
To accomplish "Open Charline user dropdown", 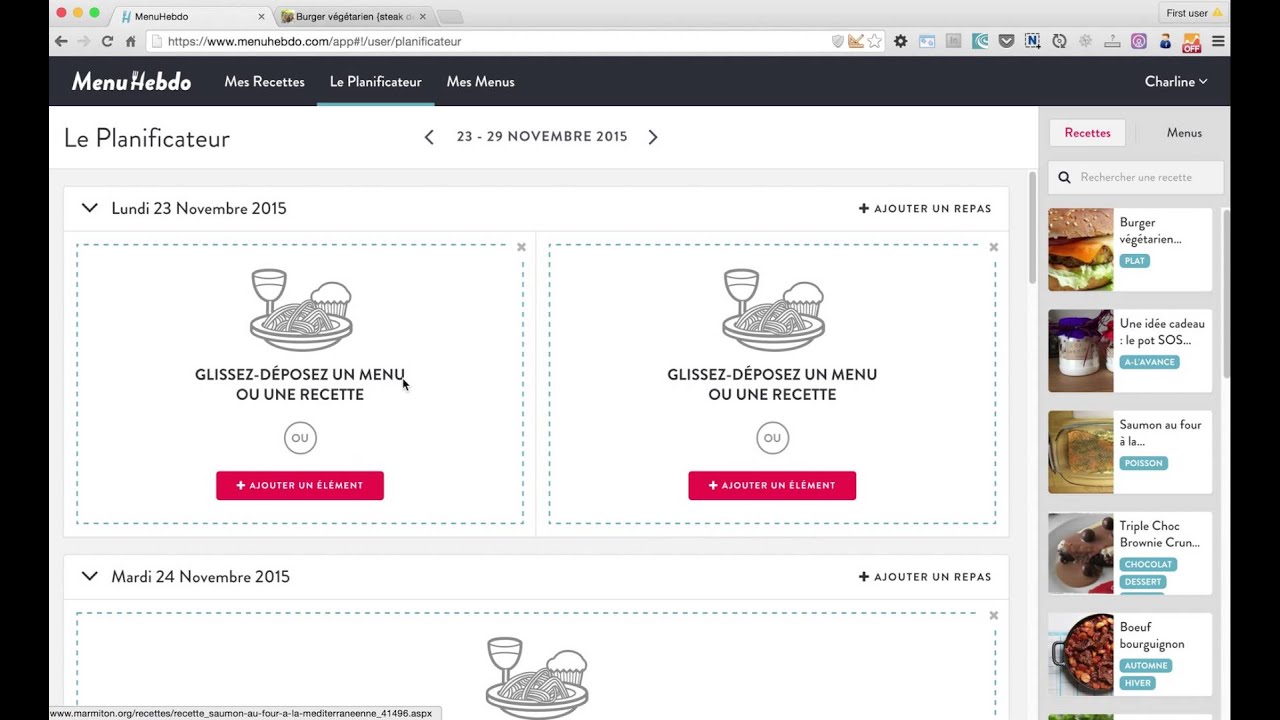I will pos(1176,82).
